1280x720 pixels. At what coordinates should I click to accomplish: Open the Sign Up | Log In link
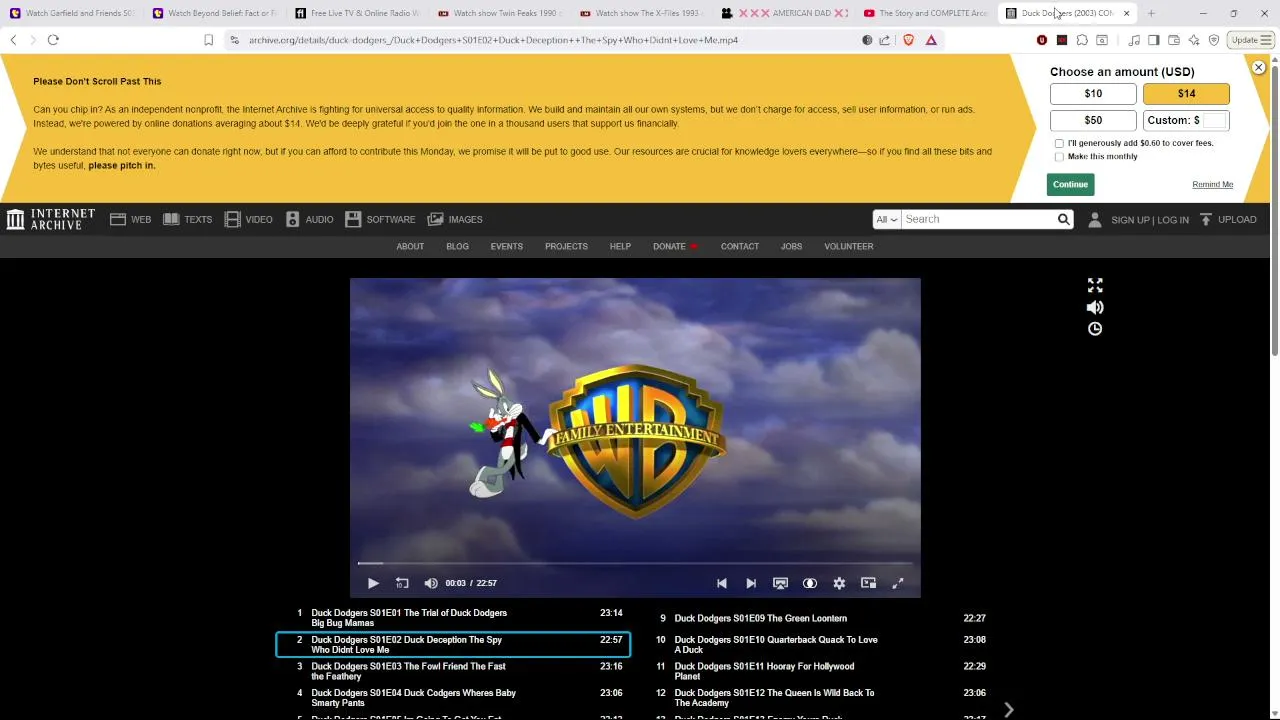click(x=1150, y=220)
